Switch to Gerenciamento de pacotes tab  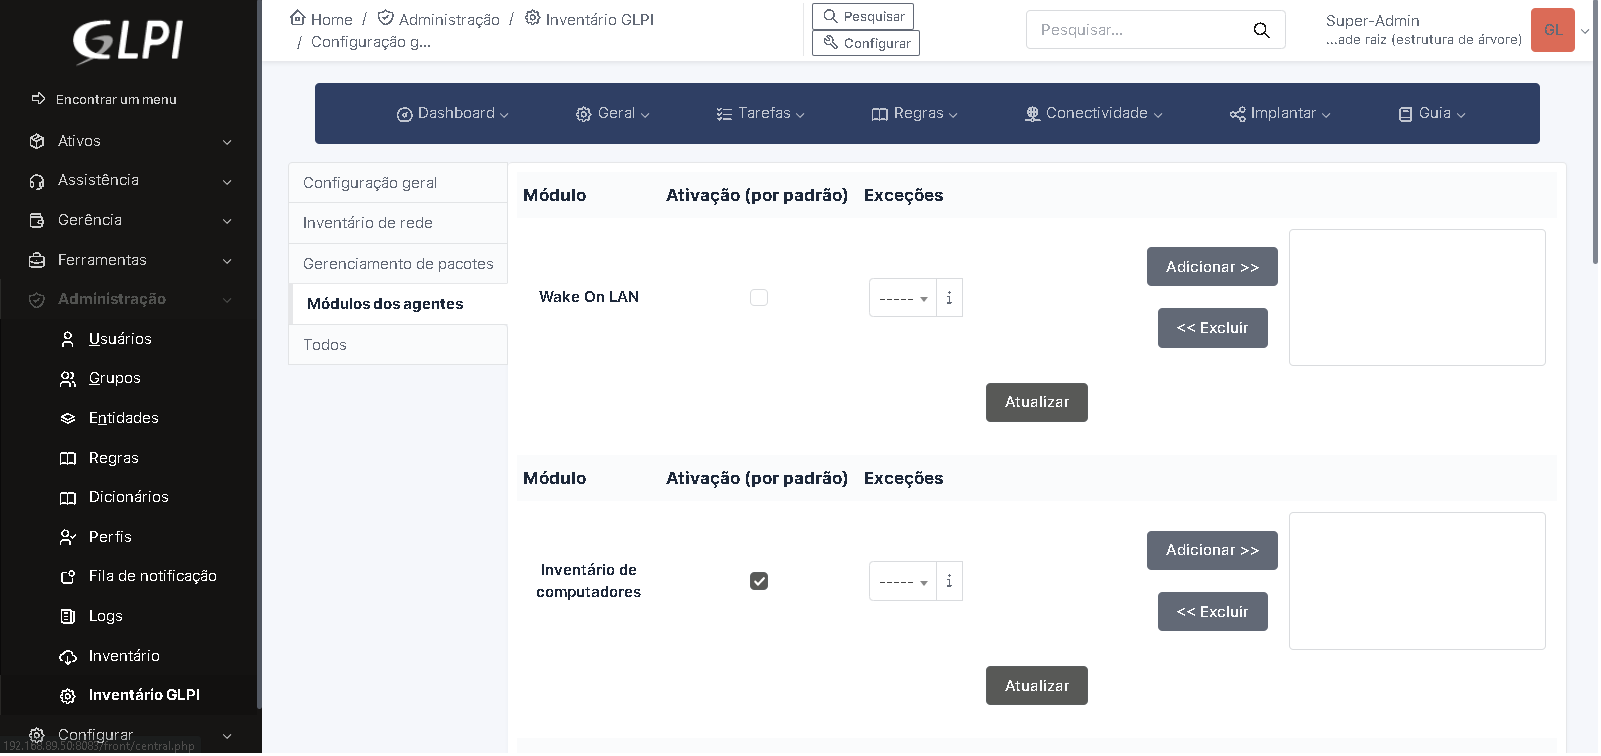[398, 264]
